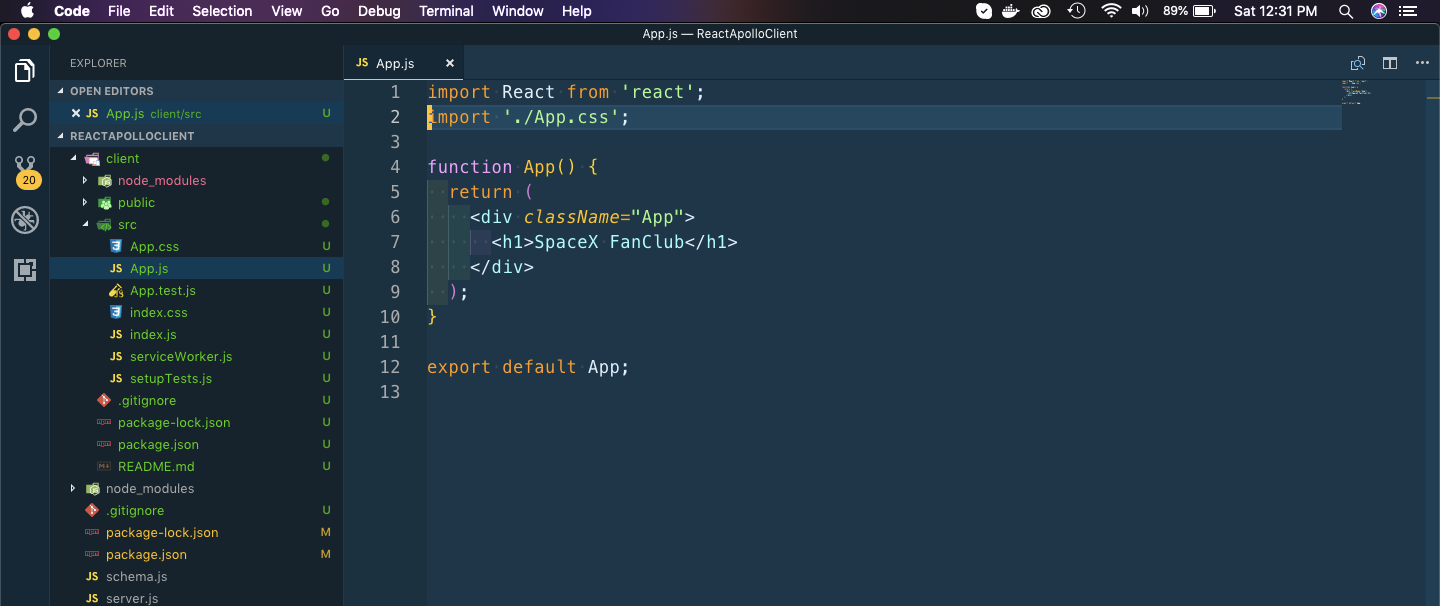Collapse the Open Editors section
1440x606 pixels.
[x=61, y=91]
